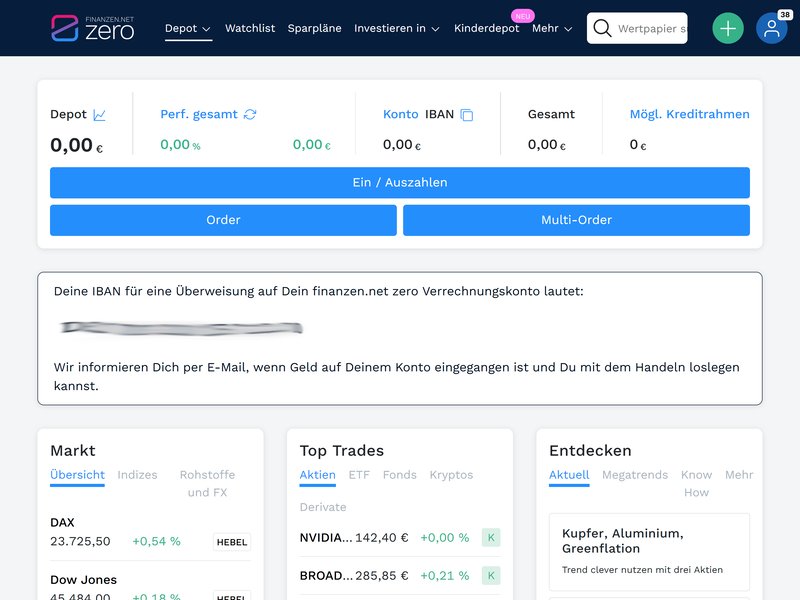The width and height of the screenshot is (800, 600).
Task: Open Sparpläne in the top menu
Action: pos(314,29)
